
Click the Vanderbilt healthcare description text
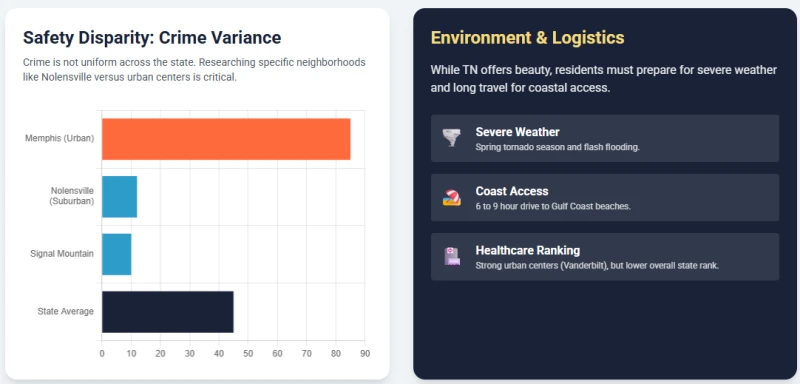[597, 266]
